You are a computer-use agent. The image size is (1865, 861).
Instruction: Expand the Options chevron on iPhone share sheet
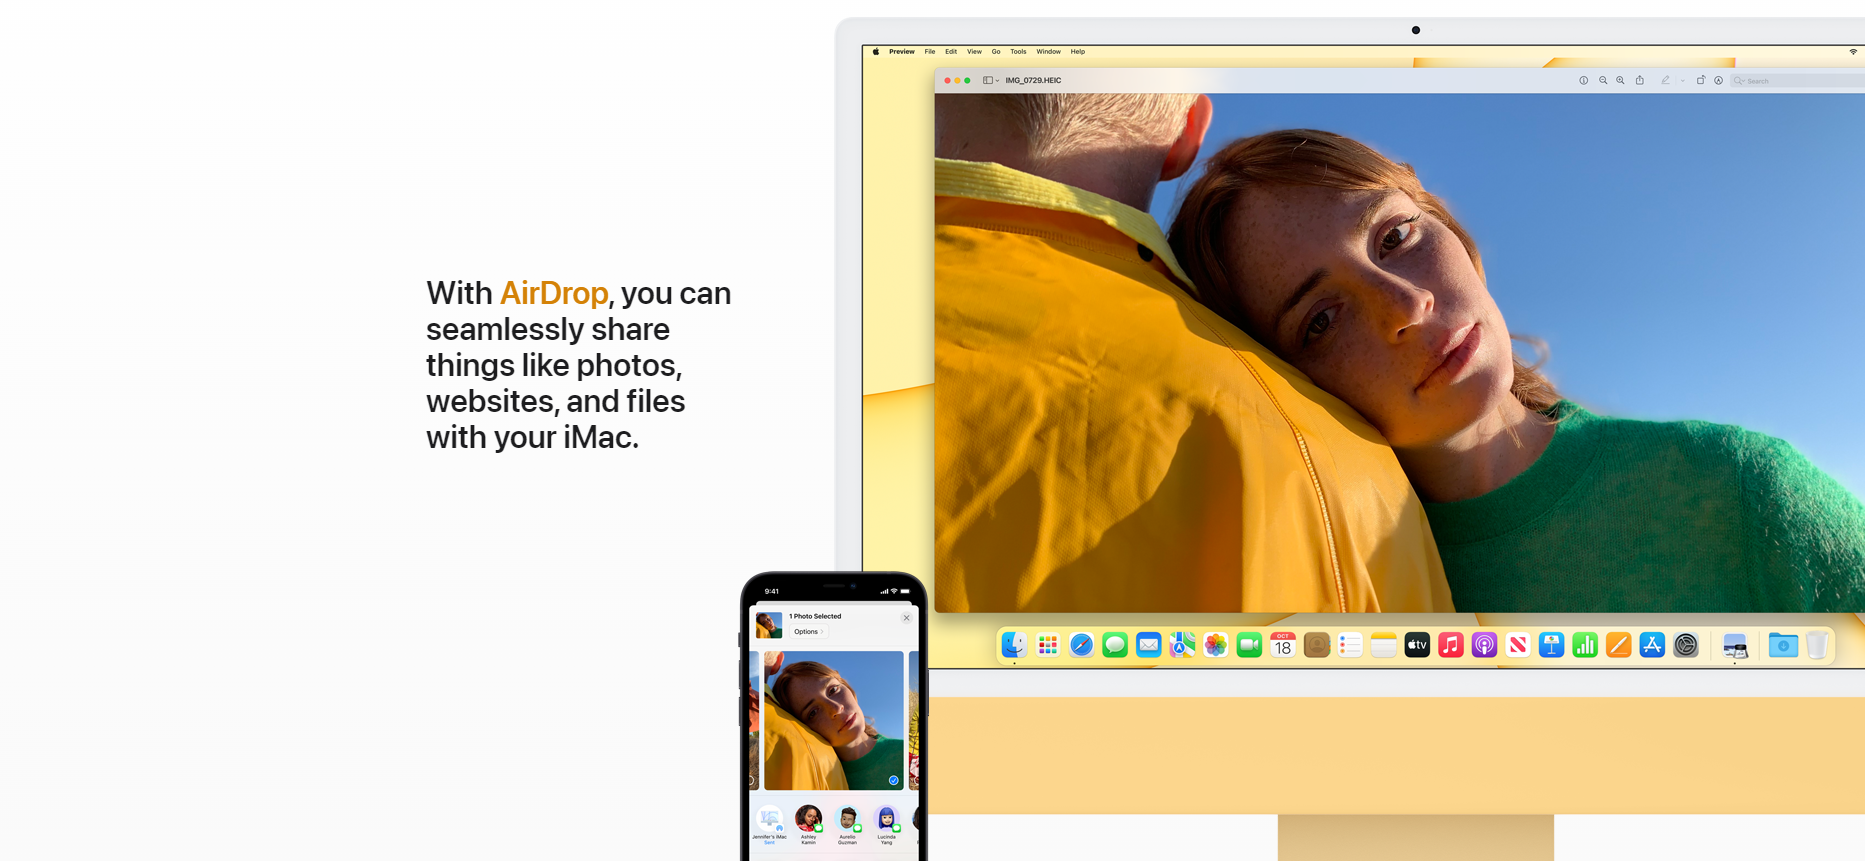pyautogui.click(x=809, y=632)
